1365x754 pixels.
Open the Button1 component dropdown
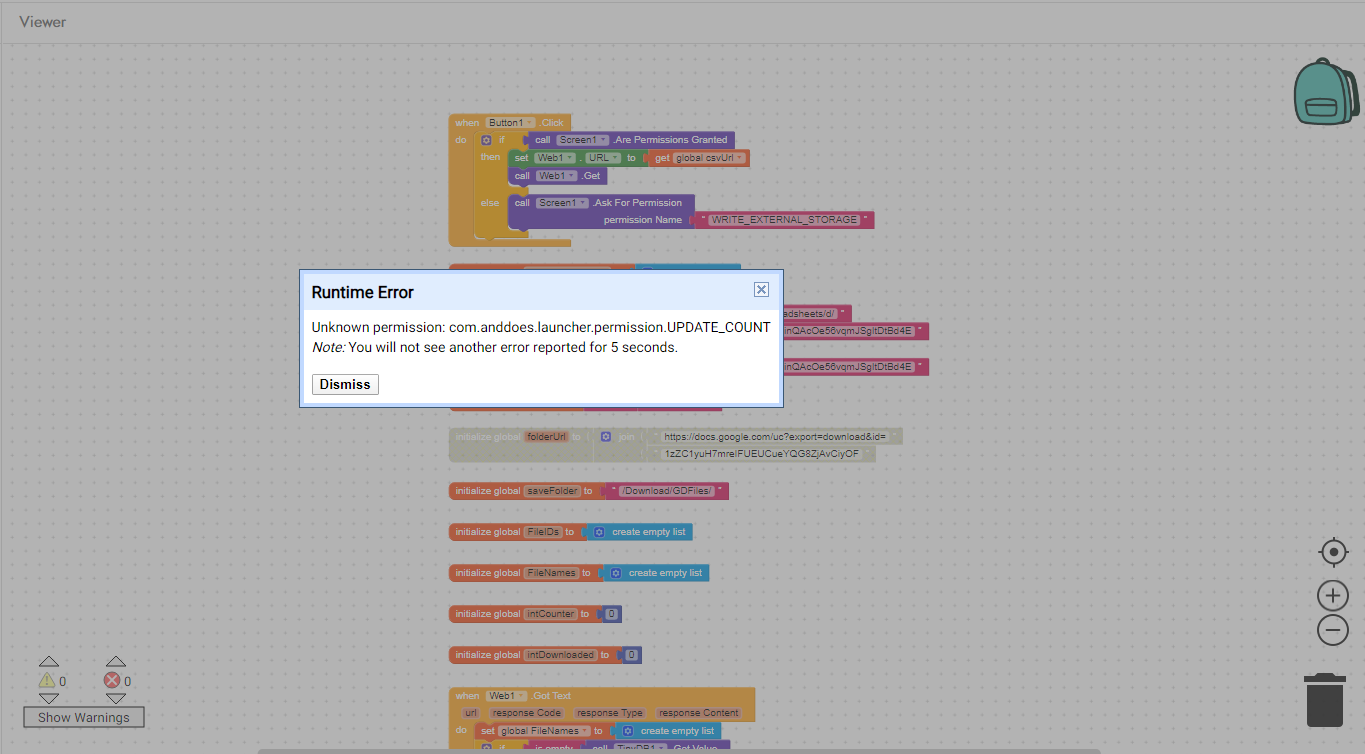pos(511,122)
